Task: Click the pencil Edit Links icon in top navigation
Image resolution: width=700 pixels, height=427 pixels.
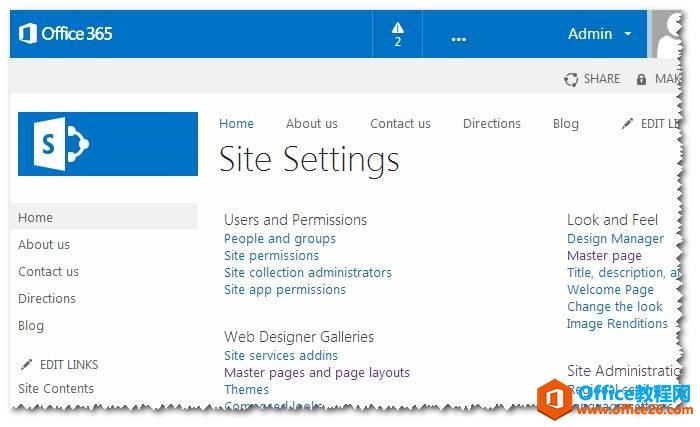Action: coord(627,124)
